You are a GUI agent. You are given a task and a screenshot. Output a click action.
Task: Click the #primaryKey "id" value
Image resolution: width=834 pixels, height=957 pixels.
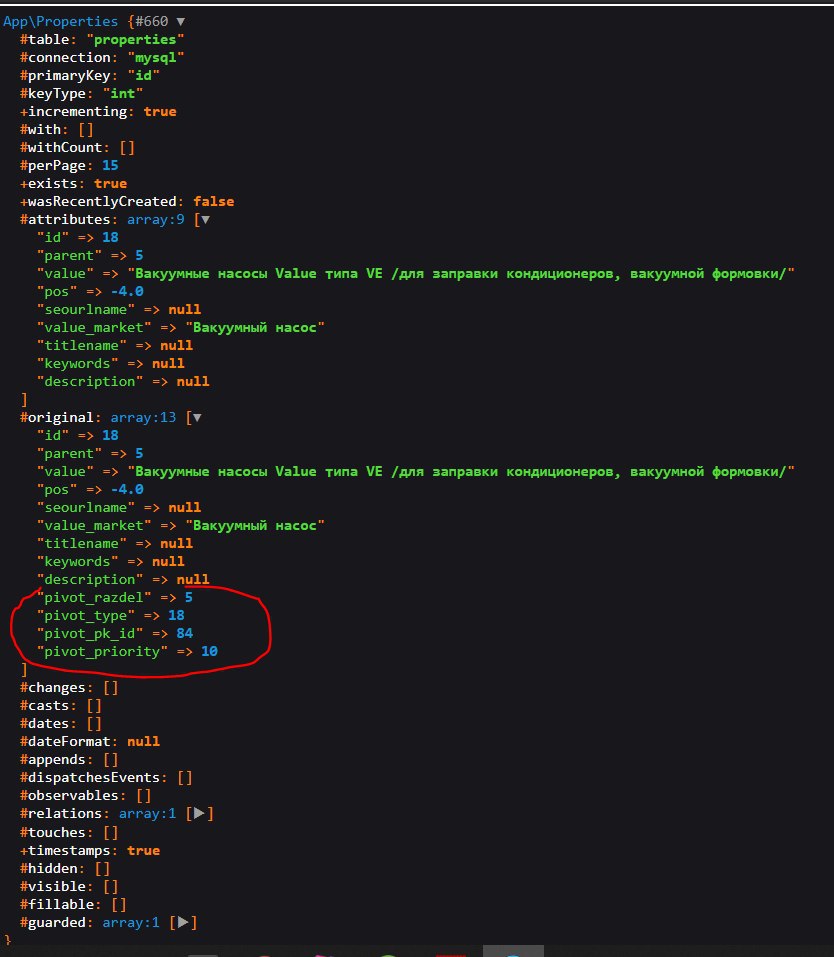(143, 76)
